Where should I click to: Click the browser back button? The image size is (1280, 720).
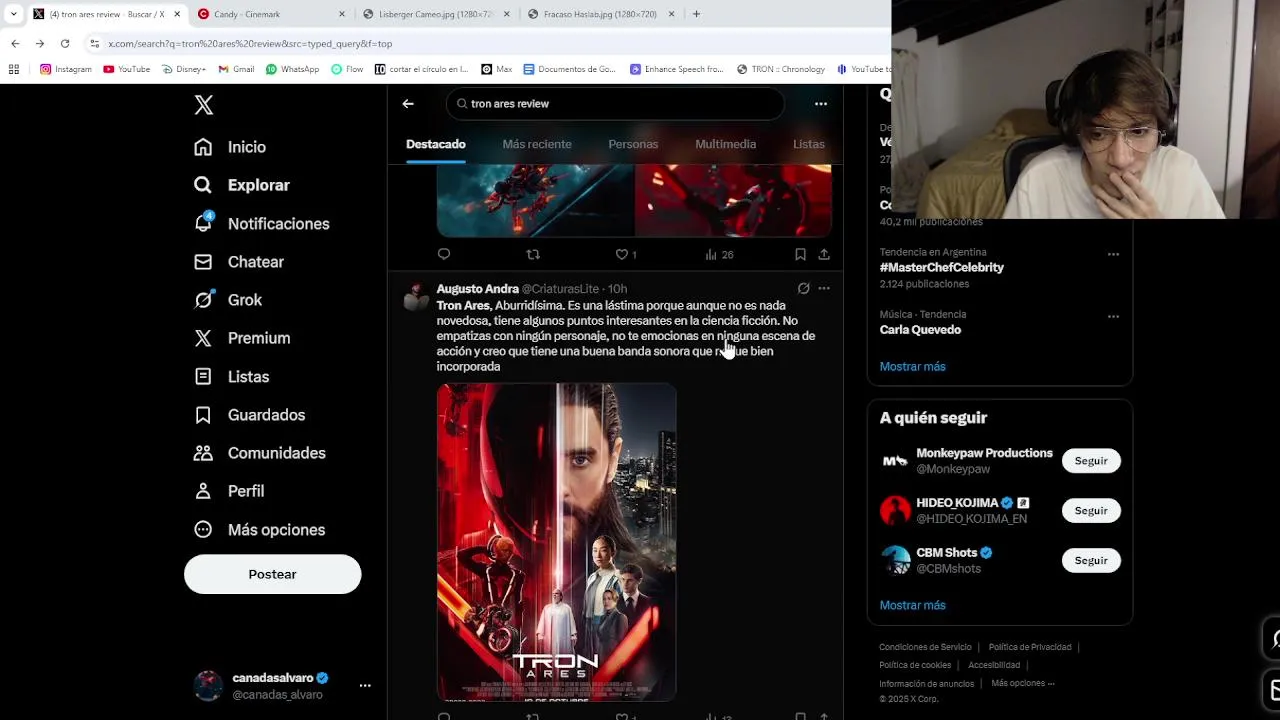(15, 44)
